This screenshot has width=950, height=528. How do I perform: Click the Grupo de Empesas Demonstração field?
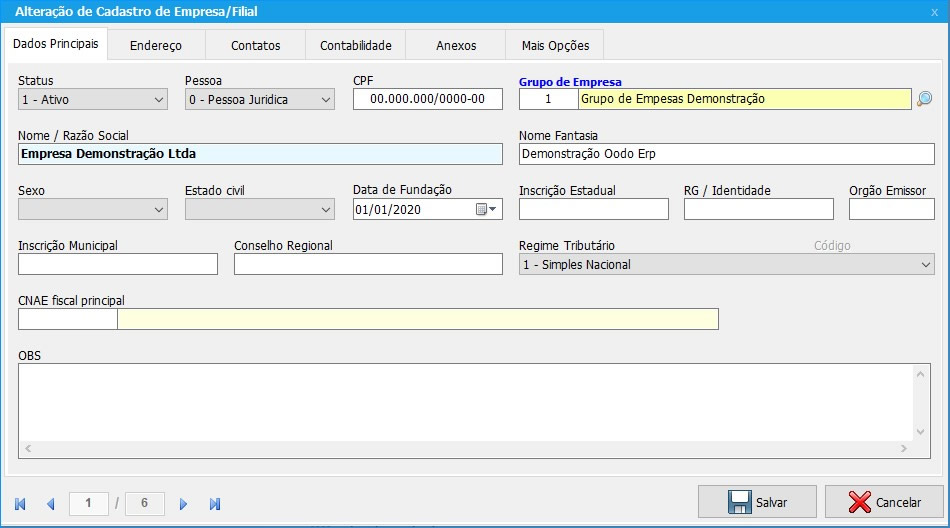pyautogui.click(x=745, y=99)
